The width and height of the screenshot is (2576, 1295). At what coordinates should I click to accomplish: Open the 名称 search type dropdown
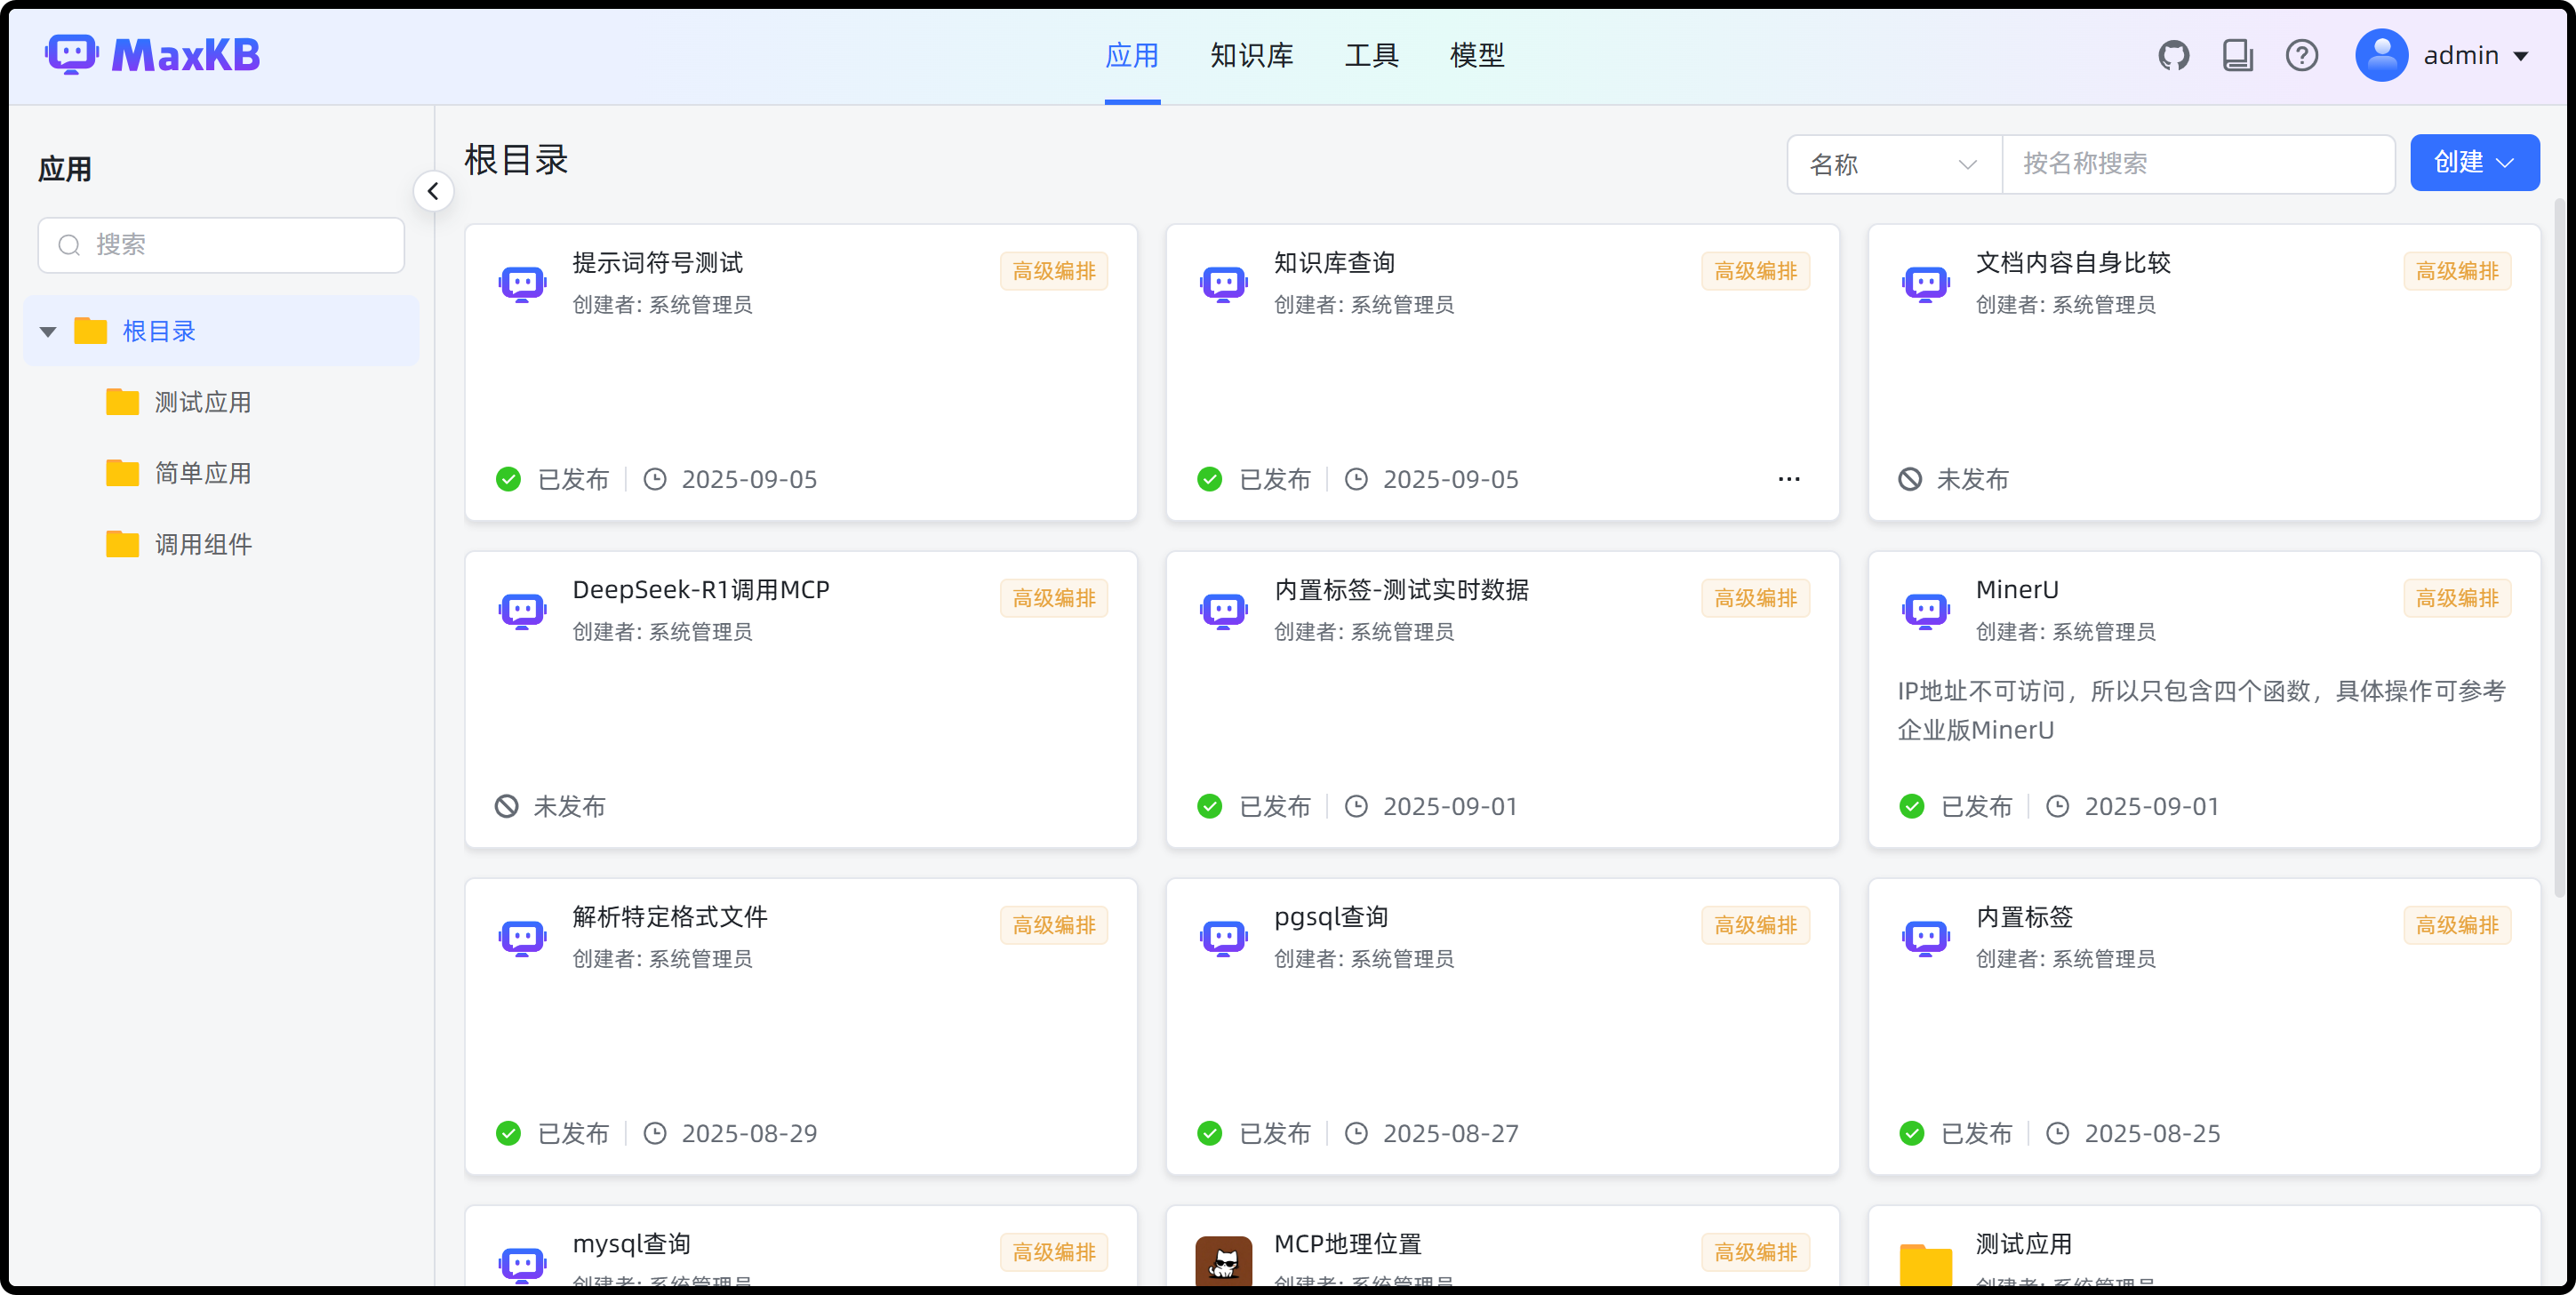(1894, 164)
